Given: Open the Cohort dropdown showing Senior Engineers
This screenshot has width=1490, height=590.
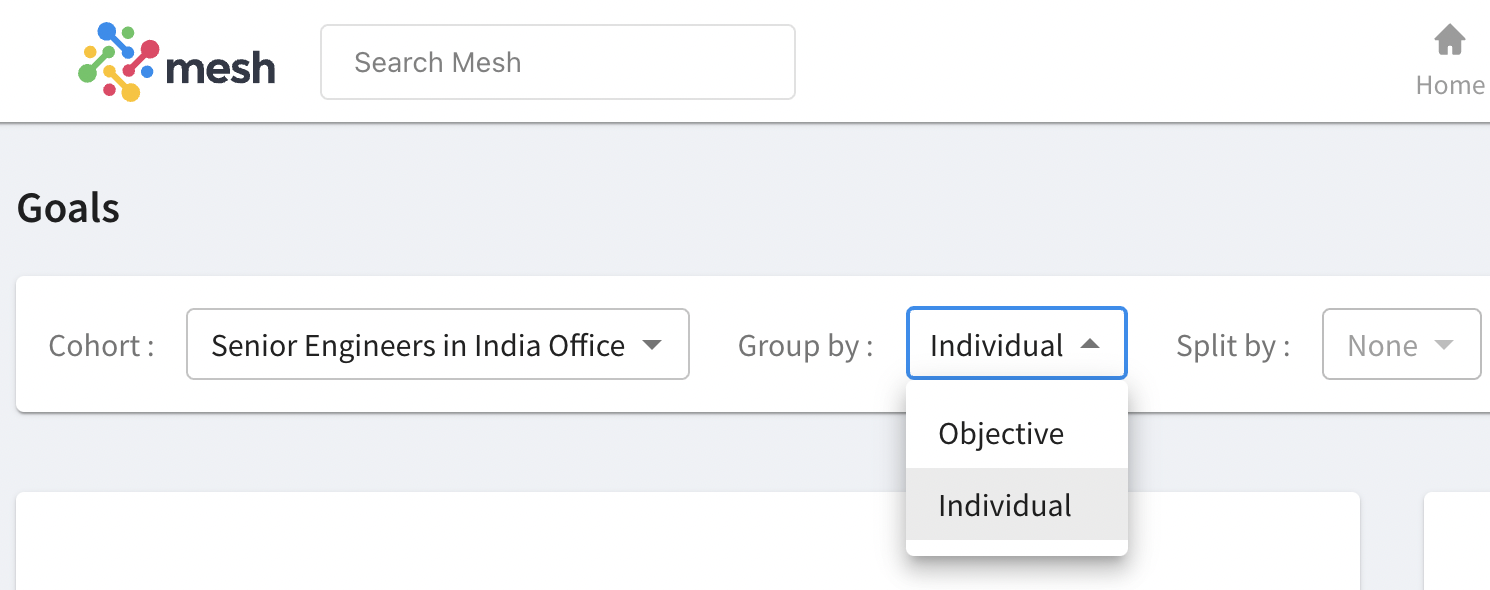Looking at the screenshot, I should click(x=438, y=344).
